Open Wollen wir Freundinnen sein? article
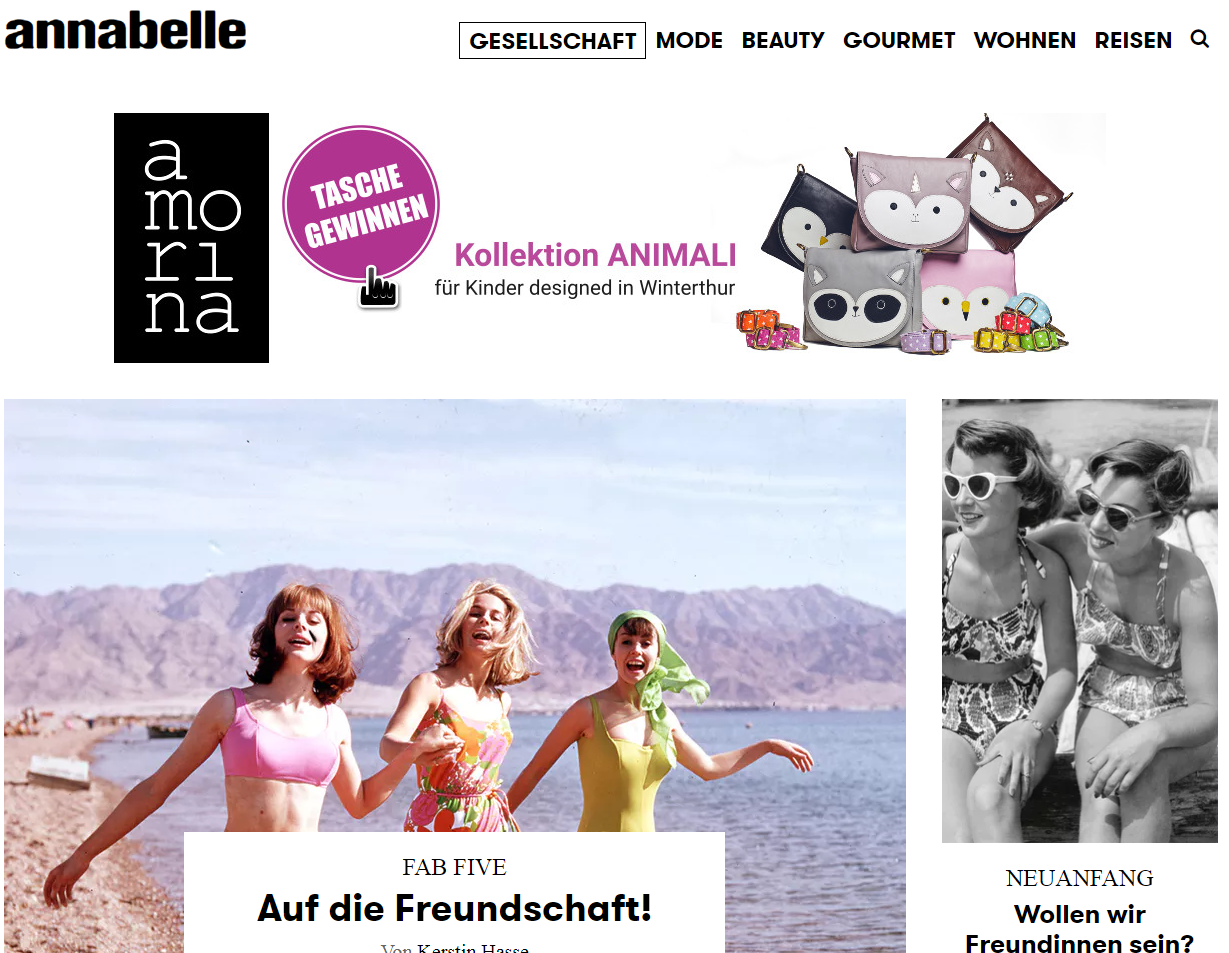The image size is (1229, 953). 1079,929
